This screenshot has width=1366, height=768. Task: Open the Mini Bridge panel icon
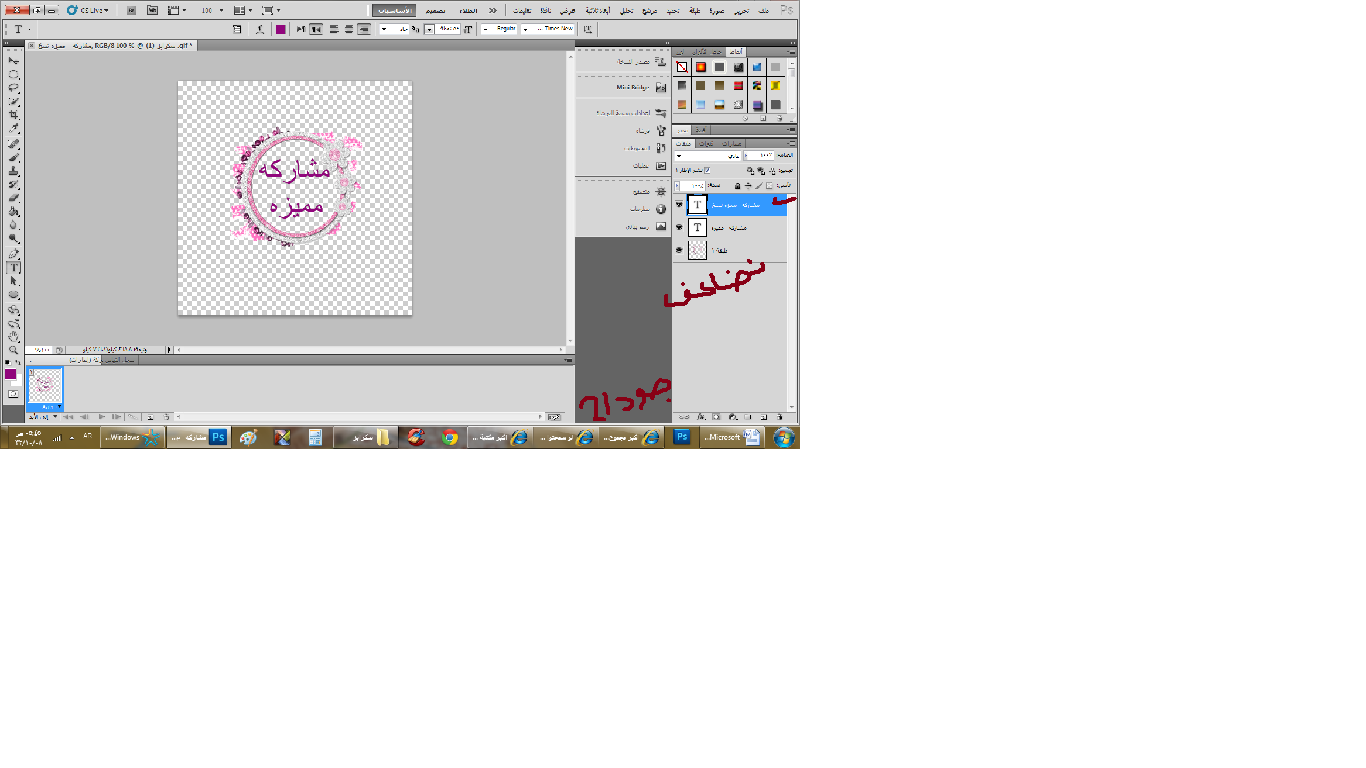point(661,87)
